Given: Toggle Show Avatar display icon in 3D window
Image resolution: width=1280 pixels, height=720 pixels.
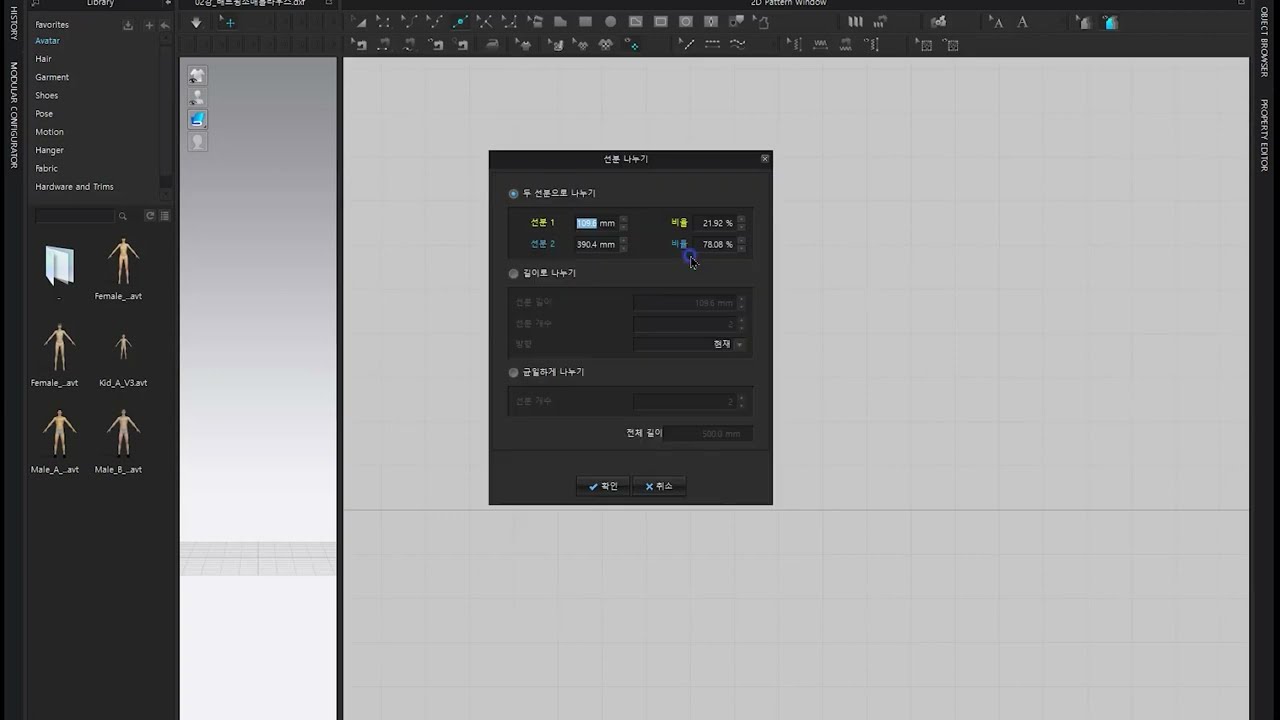Looking at the screenshot, I should click(x=198, y=97).
